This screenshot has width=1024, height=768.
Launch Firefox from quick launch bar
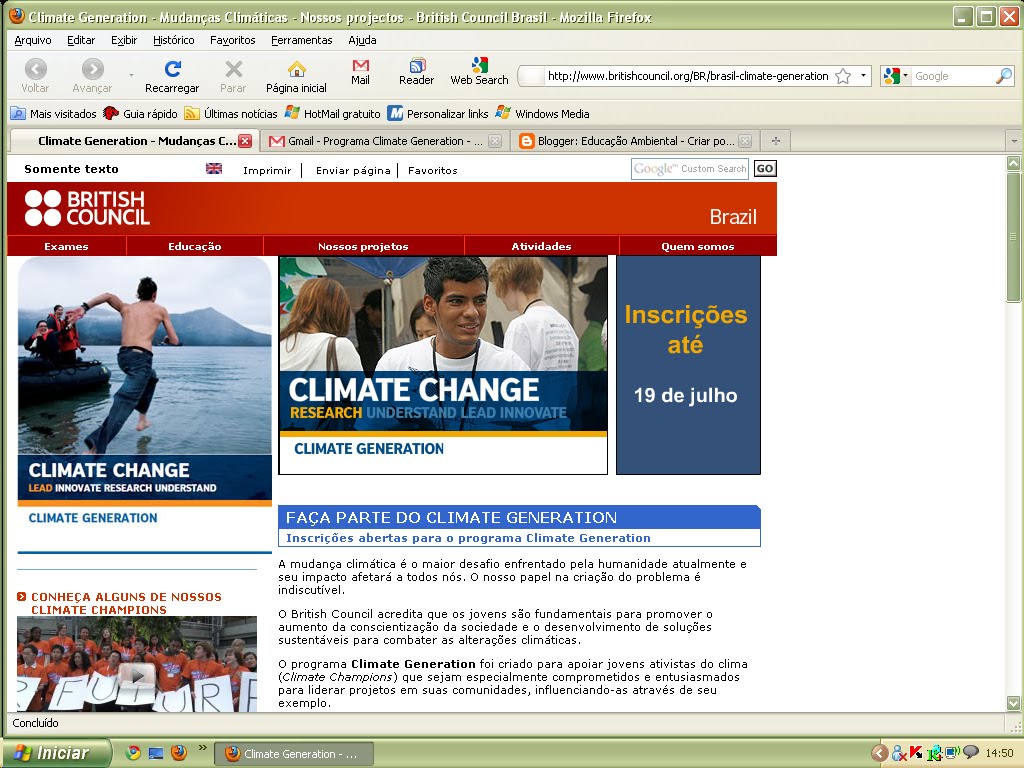pos(178,753)
